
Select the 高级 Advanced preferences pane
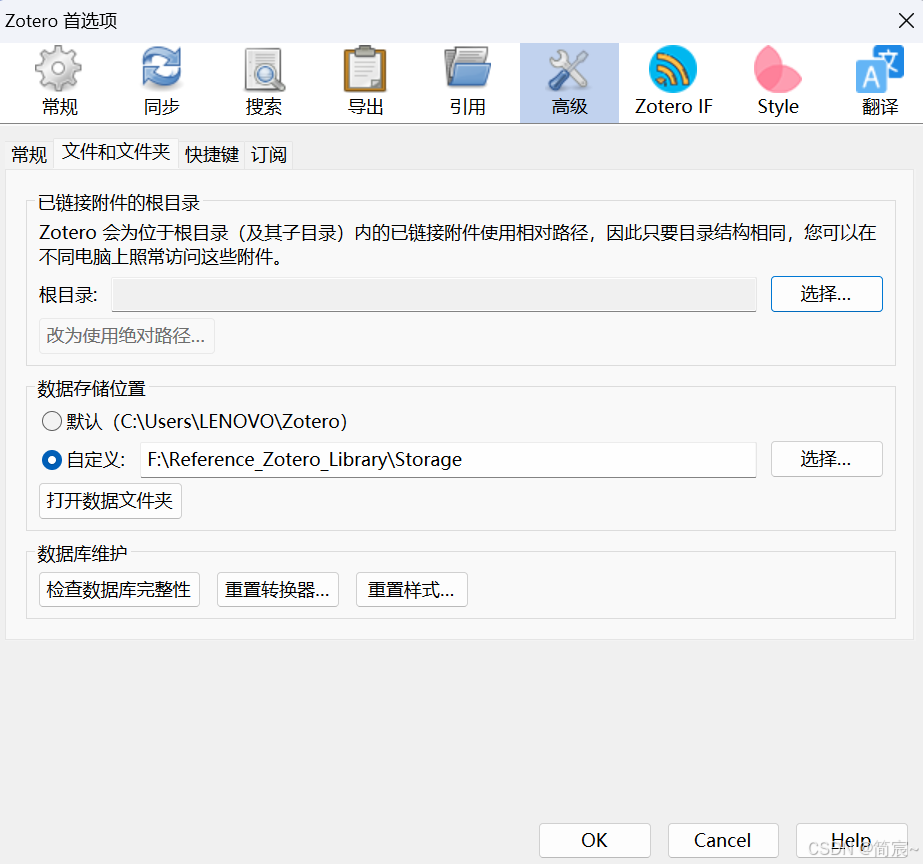[x=569, y=82]
